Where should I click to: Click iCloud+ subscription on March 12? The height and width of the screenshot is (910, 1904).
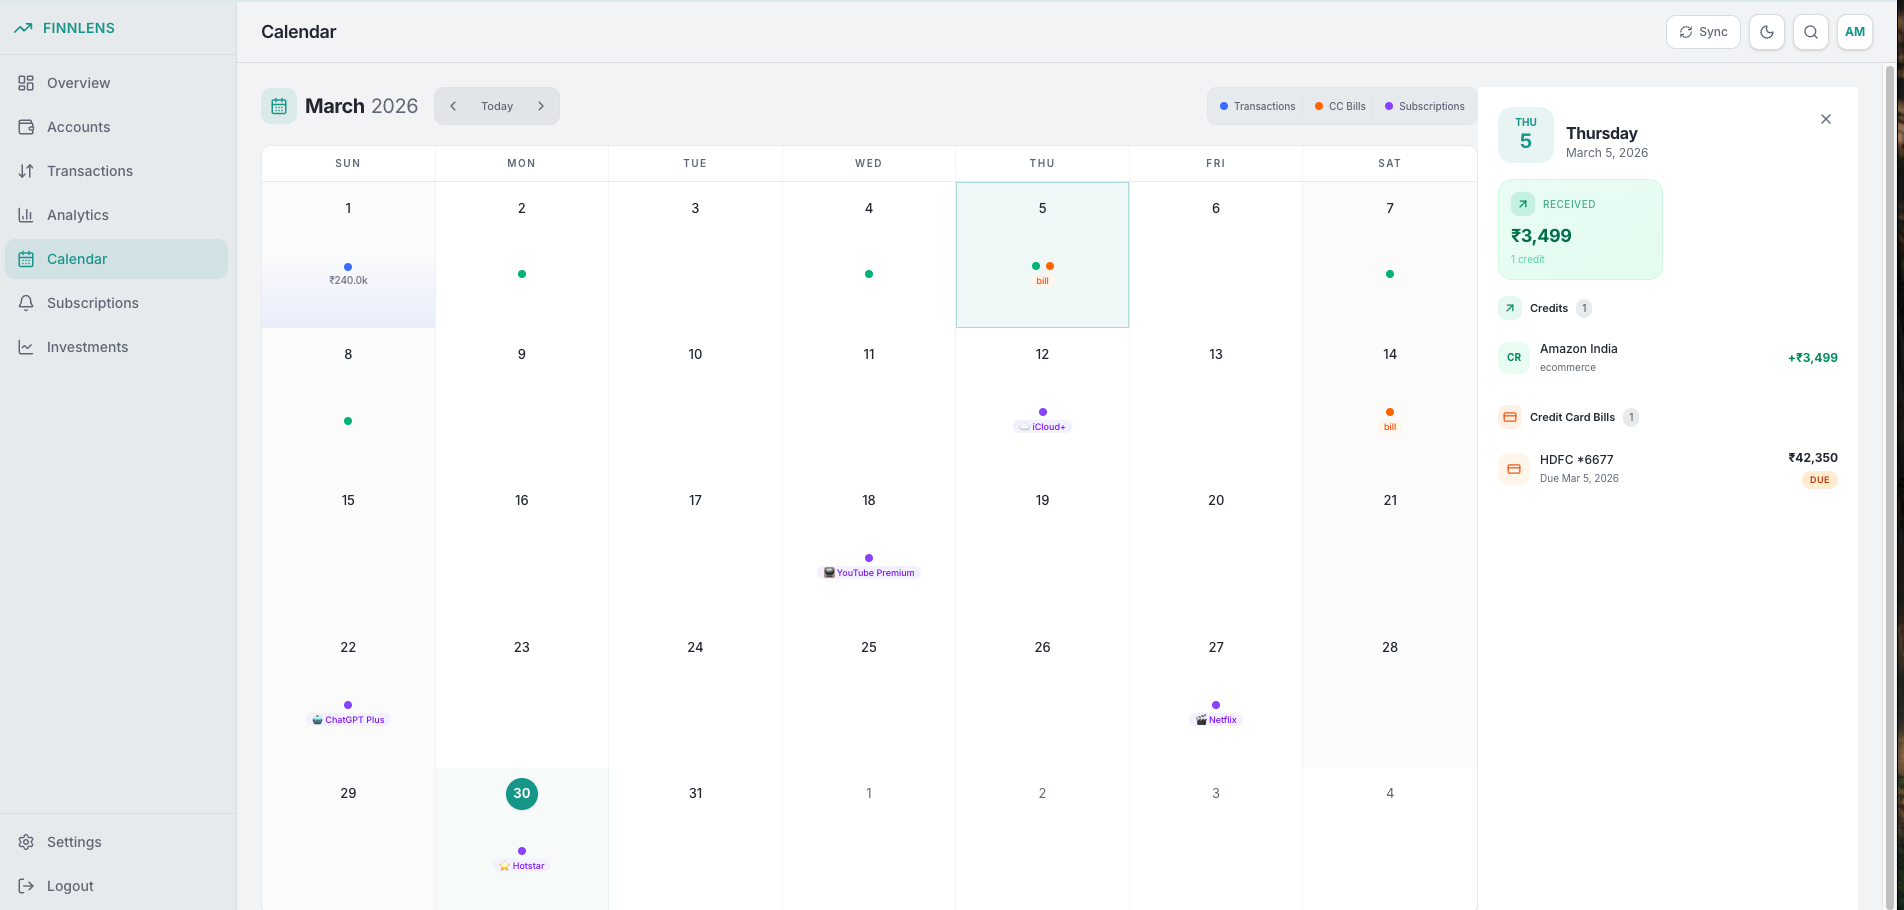pos(1042,427)
